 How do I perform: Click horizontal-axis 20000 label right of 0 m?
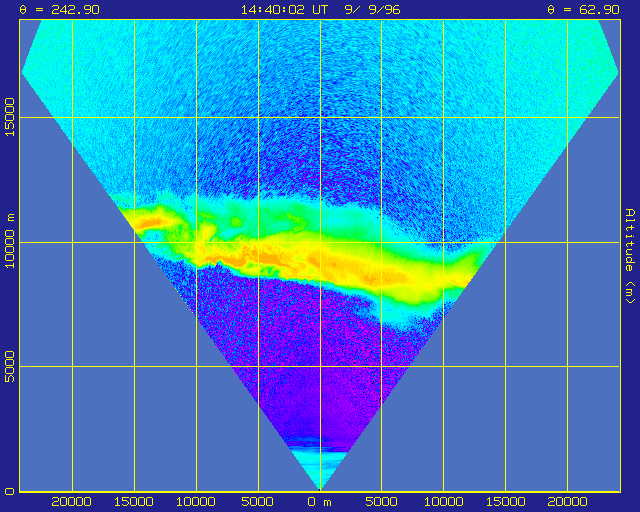[567, 502]
